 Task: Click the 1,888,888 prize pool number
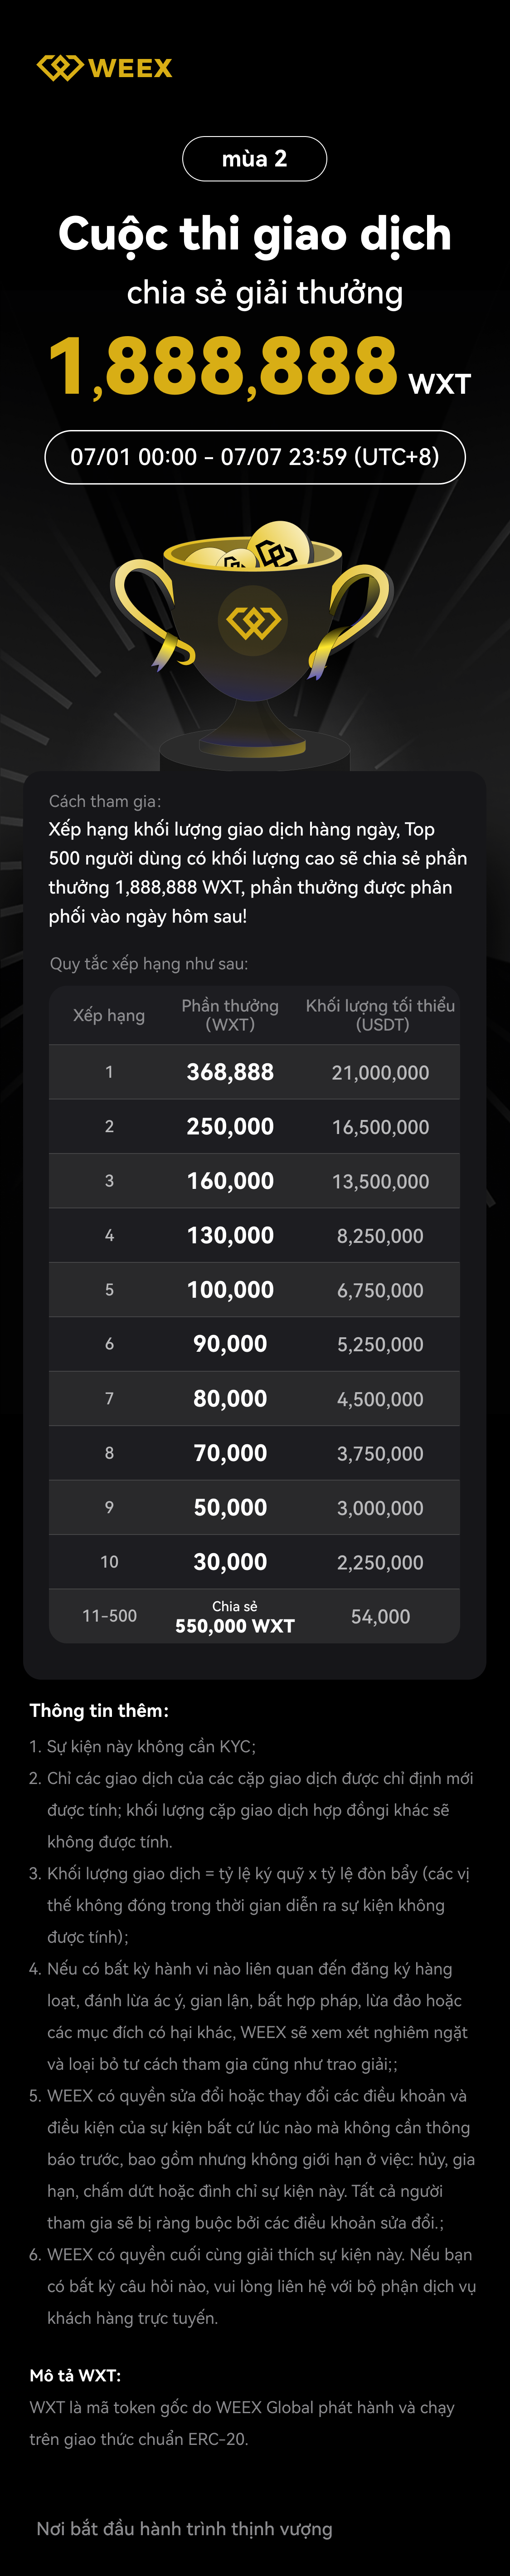pyautogui.click(x=224, y=366)
